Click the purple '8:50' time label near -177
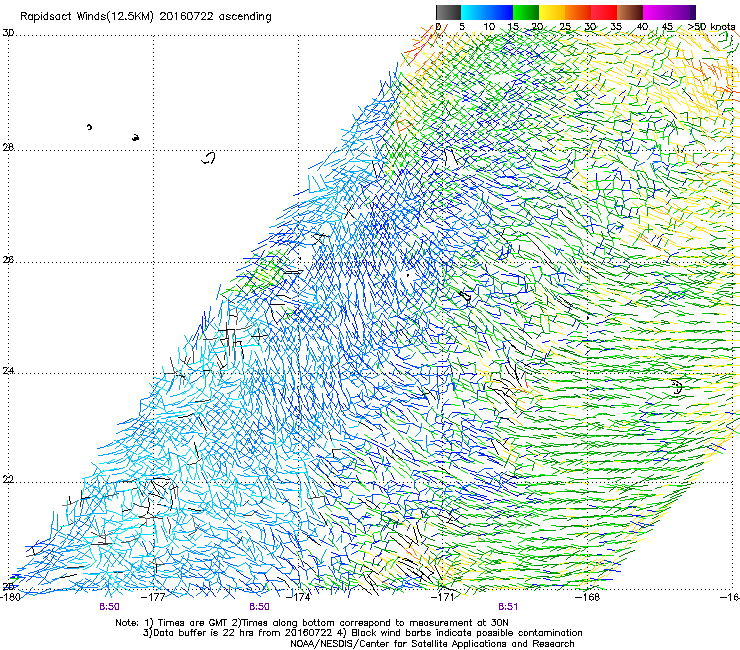This screenshot has height=650, width=740. click(109, 607)
